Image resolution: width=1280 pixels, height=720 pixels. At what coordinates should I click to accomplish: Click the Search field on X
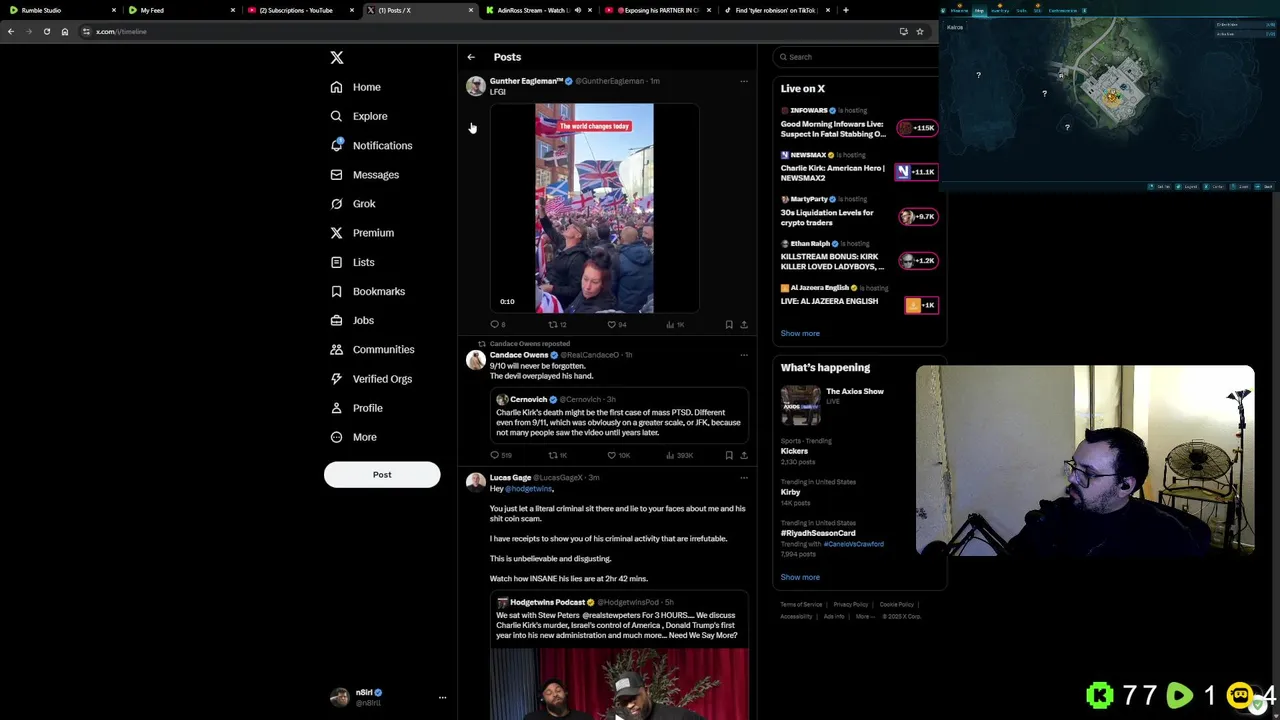[x=858, y=57]
